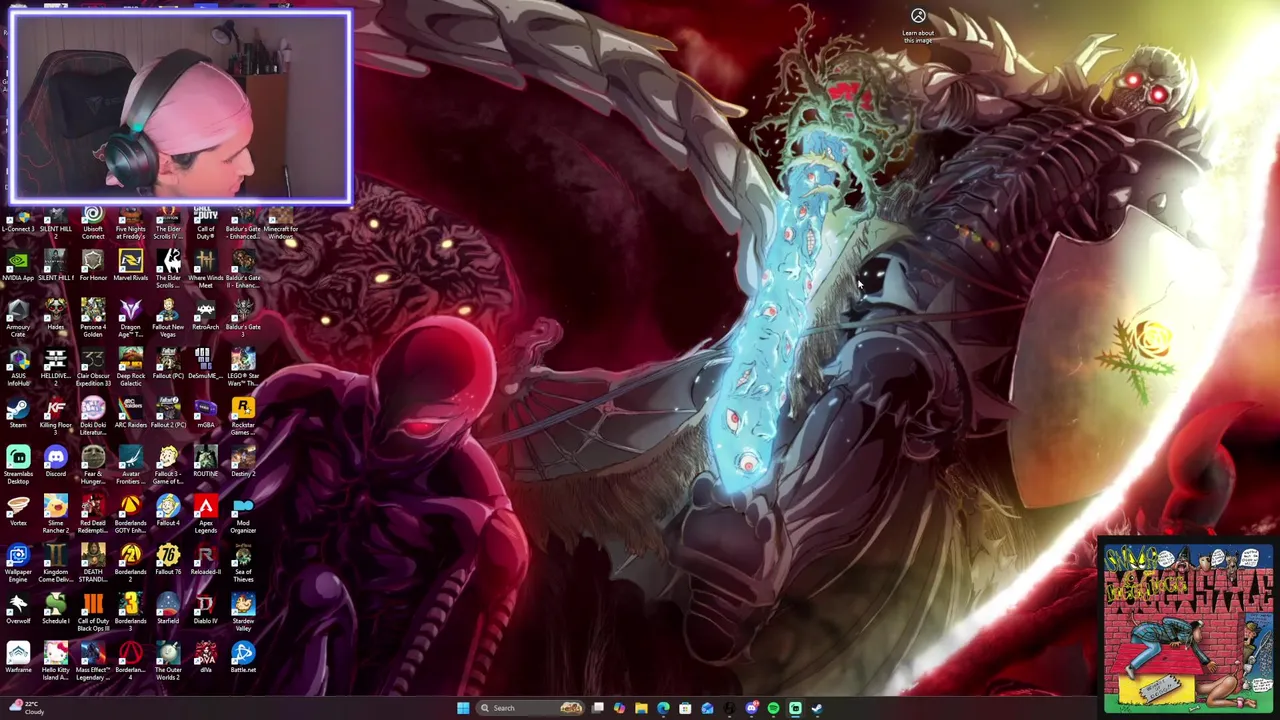Open the Wallpaper Engine shortcut
The width and height of the screenshot is (1280, 720).
pos(18,564)
